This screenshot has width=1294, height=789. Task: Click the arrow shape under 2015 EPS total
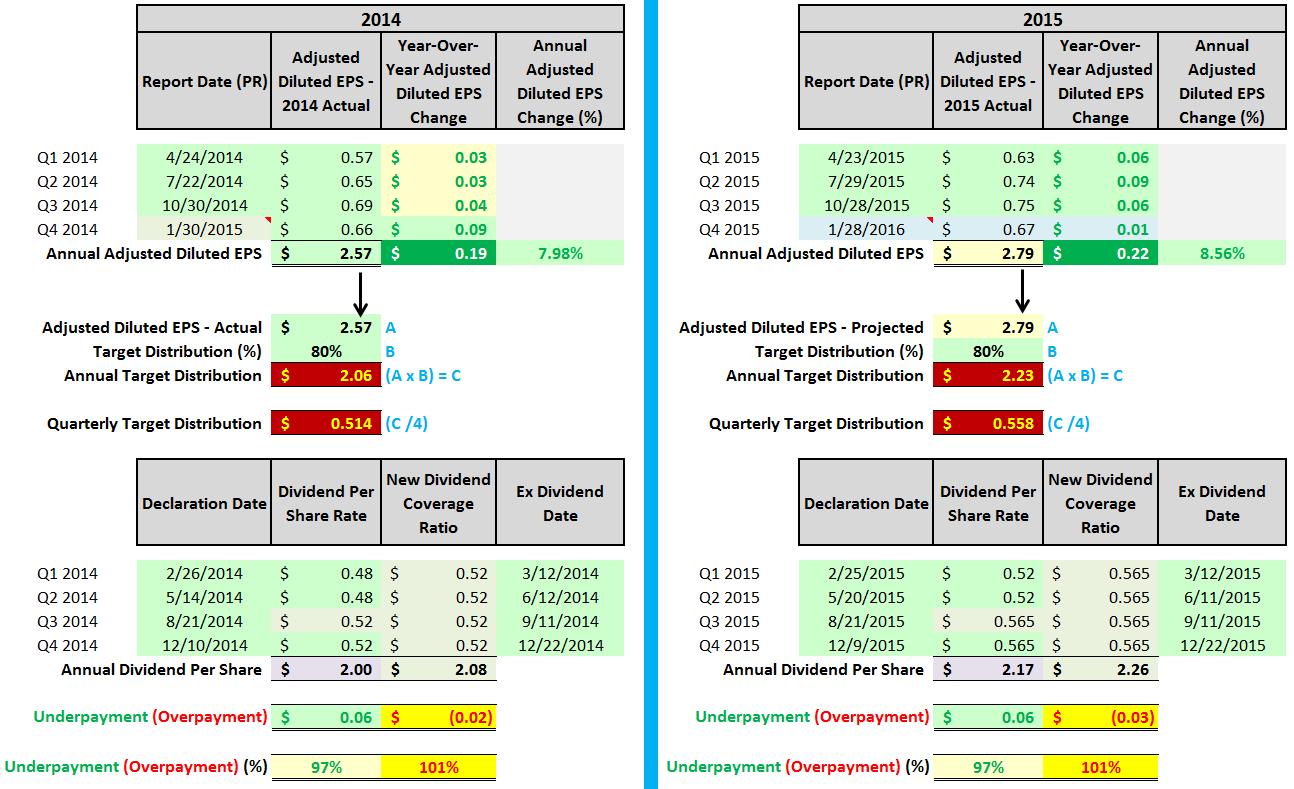click(x=1021, y=285)
